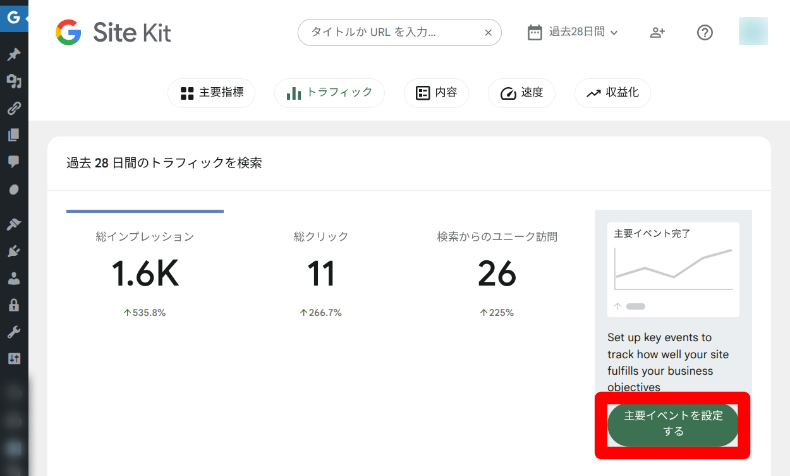Select the 総クリック metric
The height and width of the screenshot is (476, 790).
[321, 272]
